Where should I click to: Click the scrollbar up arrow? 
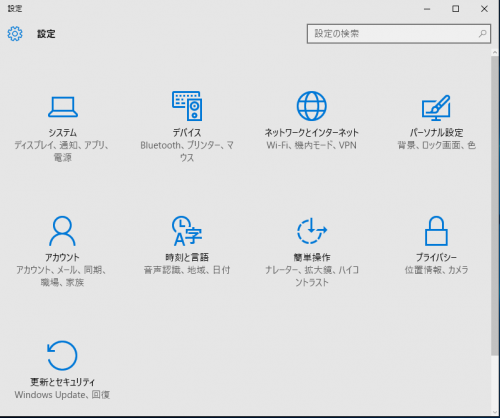tap(495, 53)
